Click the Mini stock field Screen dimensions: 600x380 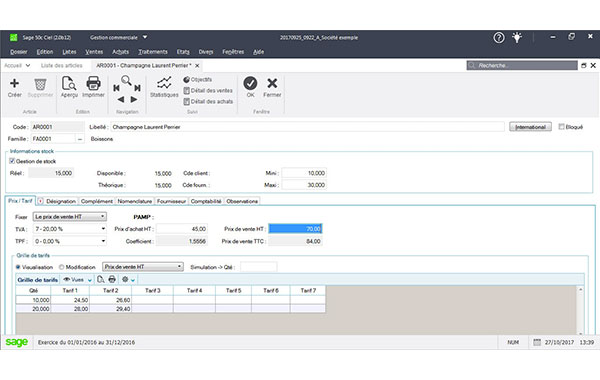(x=304, y=173)
